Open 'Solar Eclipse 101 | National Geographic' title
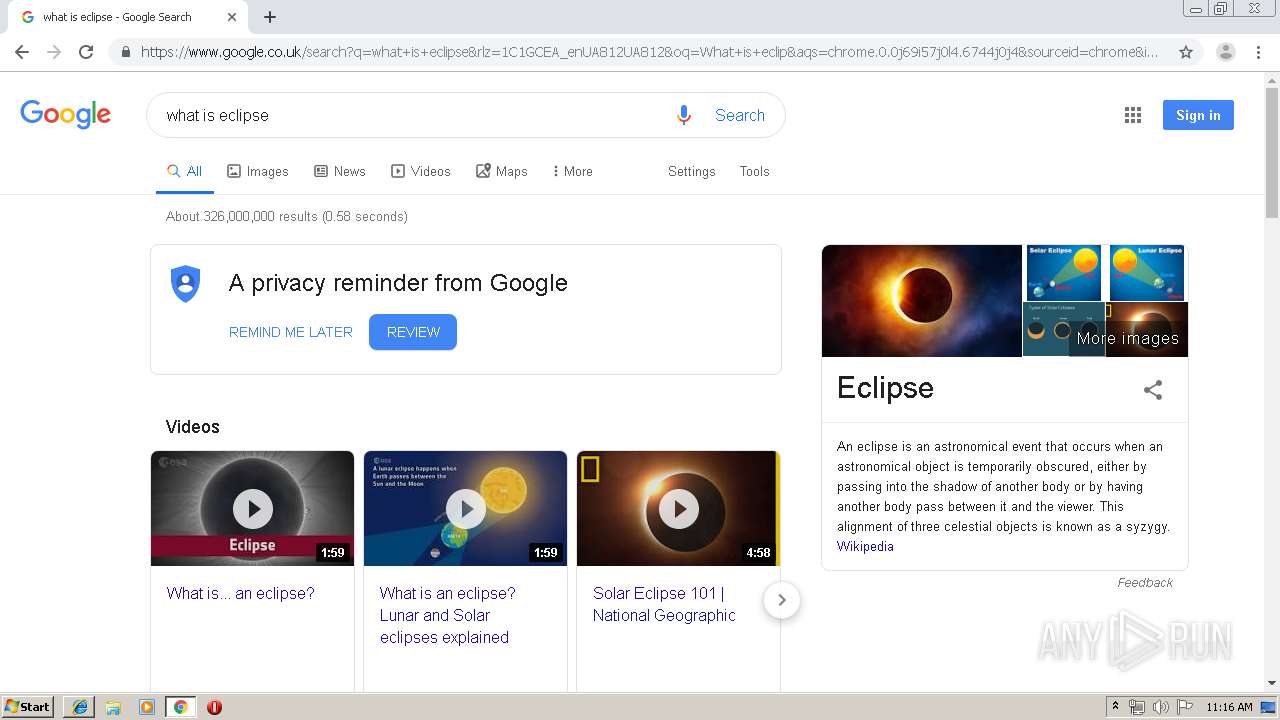The width and height of the screenshot is (1280, 720). (x=664, y=604)
